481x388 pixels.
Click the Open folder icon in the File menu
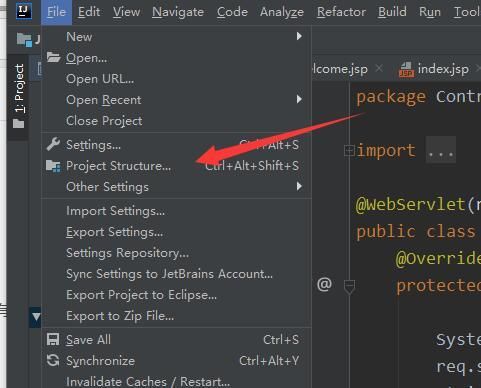[53, 57]
